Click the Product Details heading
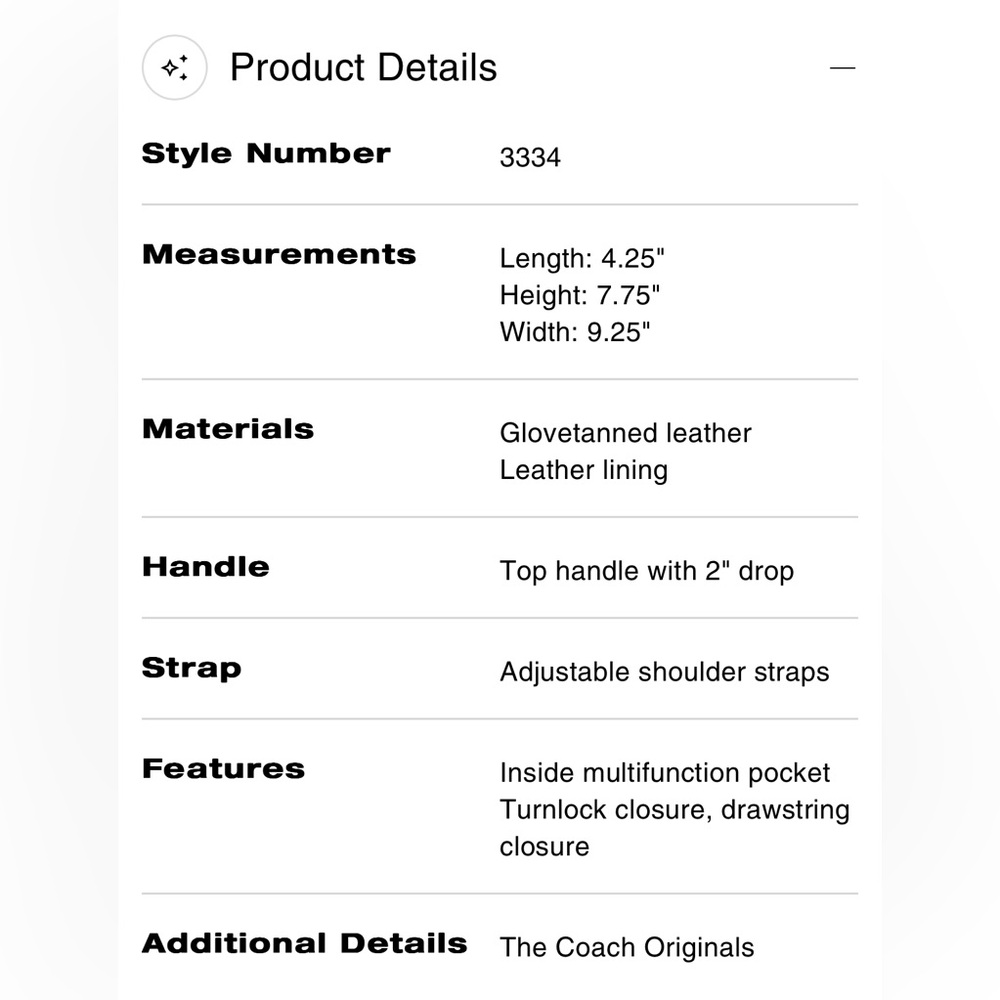The image size is (1000, 1000). click(363, 68)
